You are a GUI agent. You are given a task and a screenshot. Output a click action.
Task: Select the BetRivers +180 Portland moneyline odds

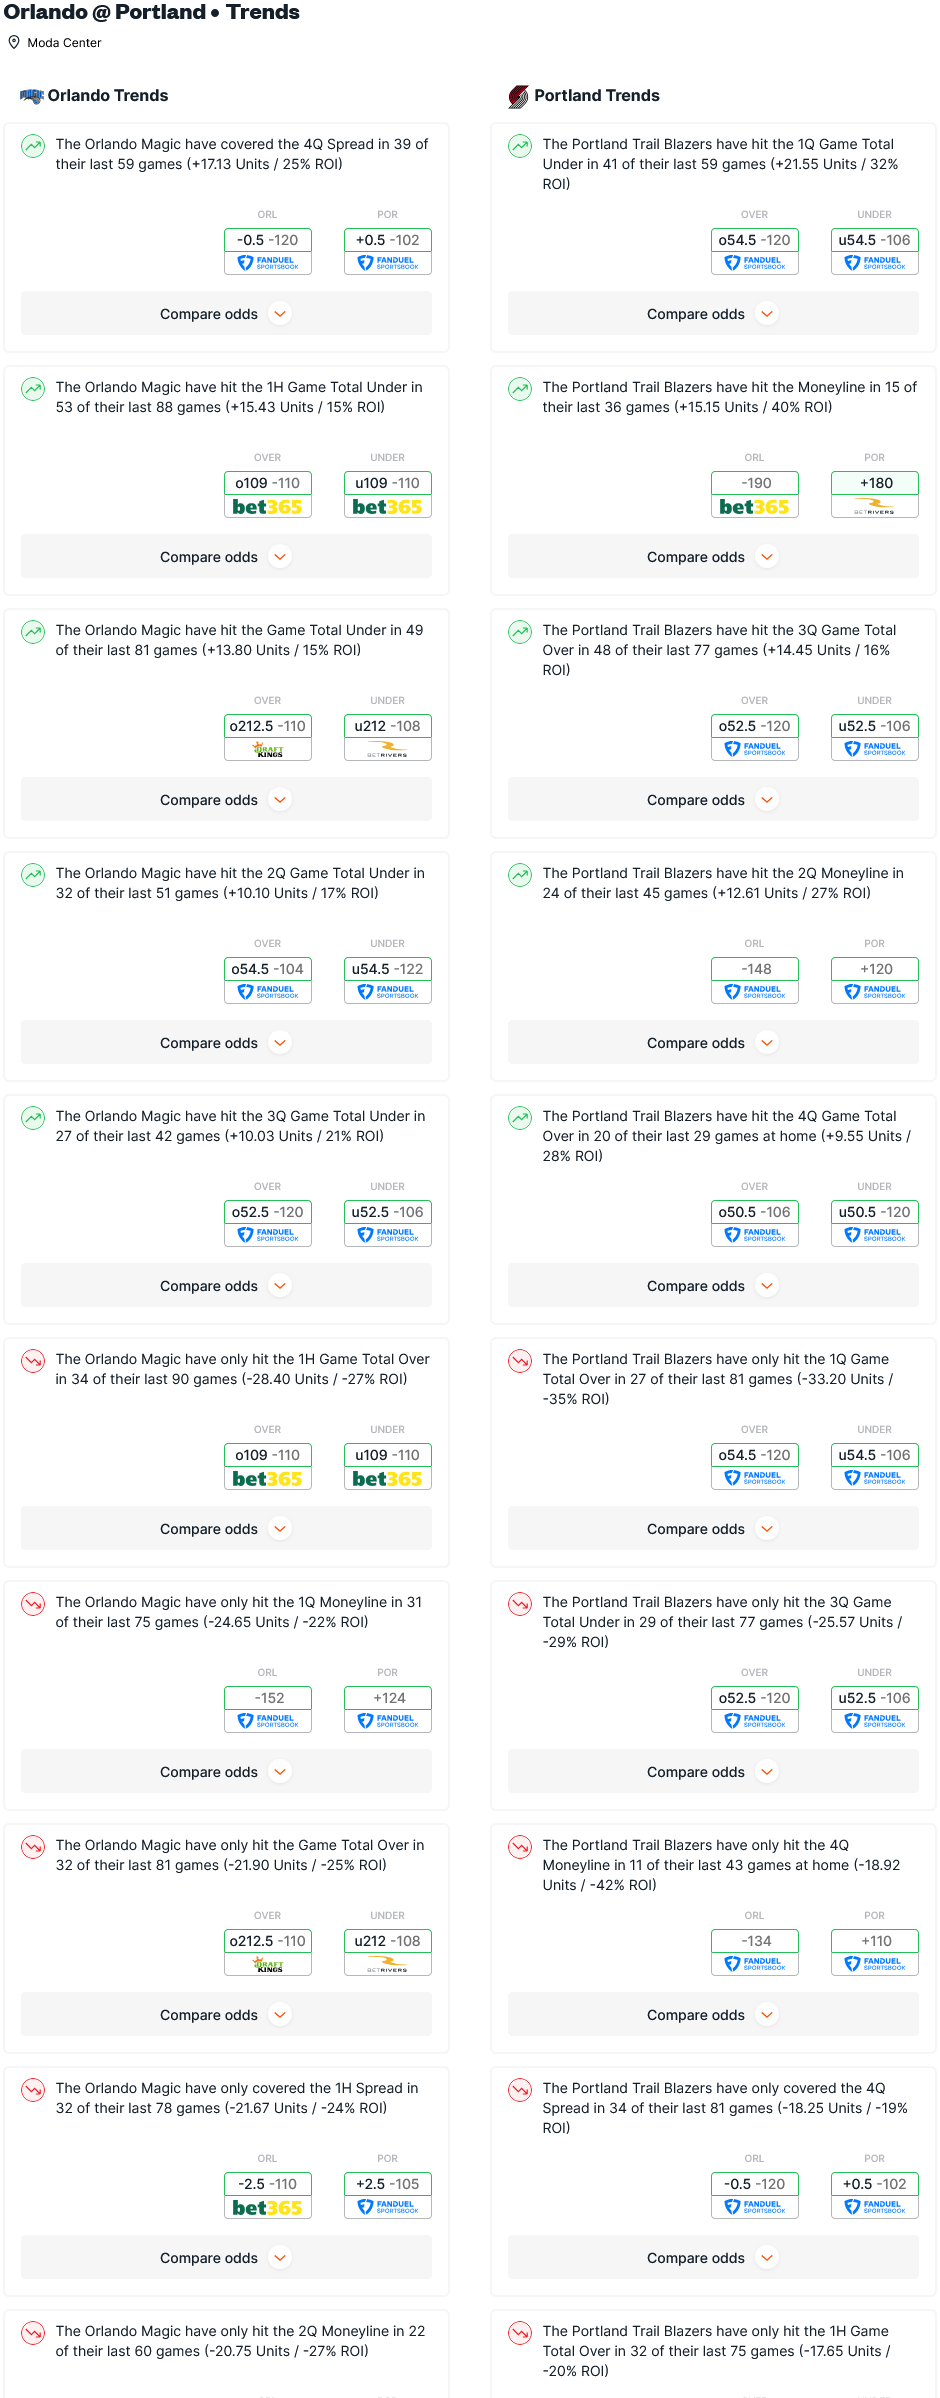click(x=875, y=494)
